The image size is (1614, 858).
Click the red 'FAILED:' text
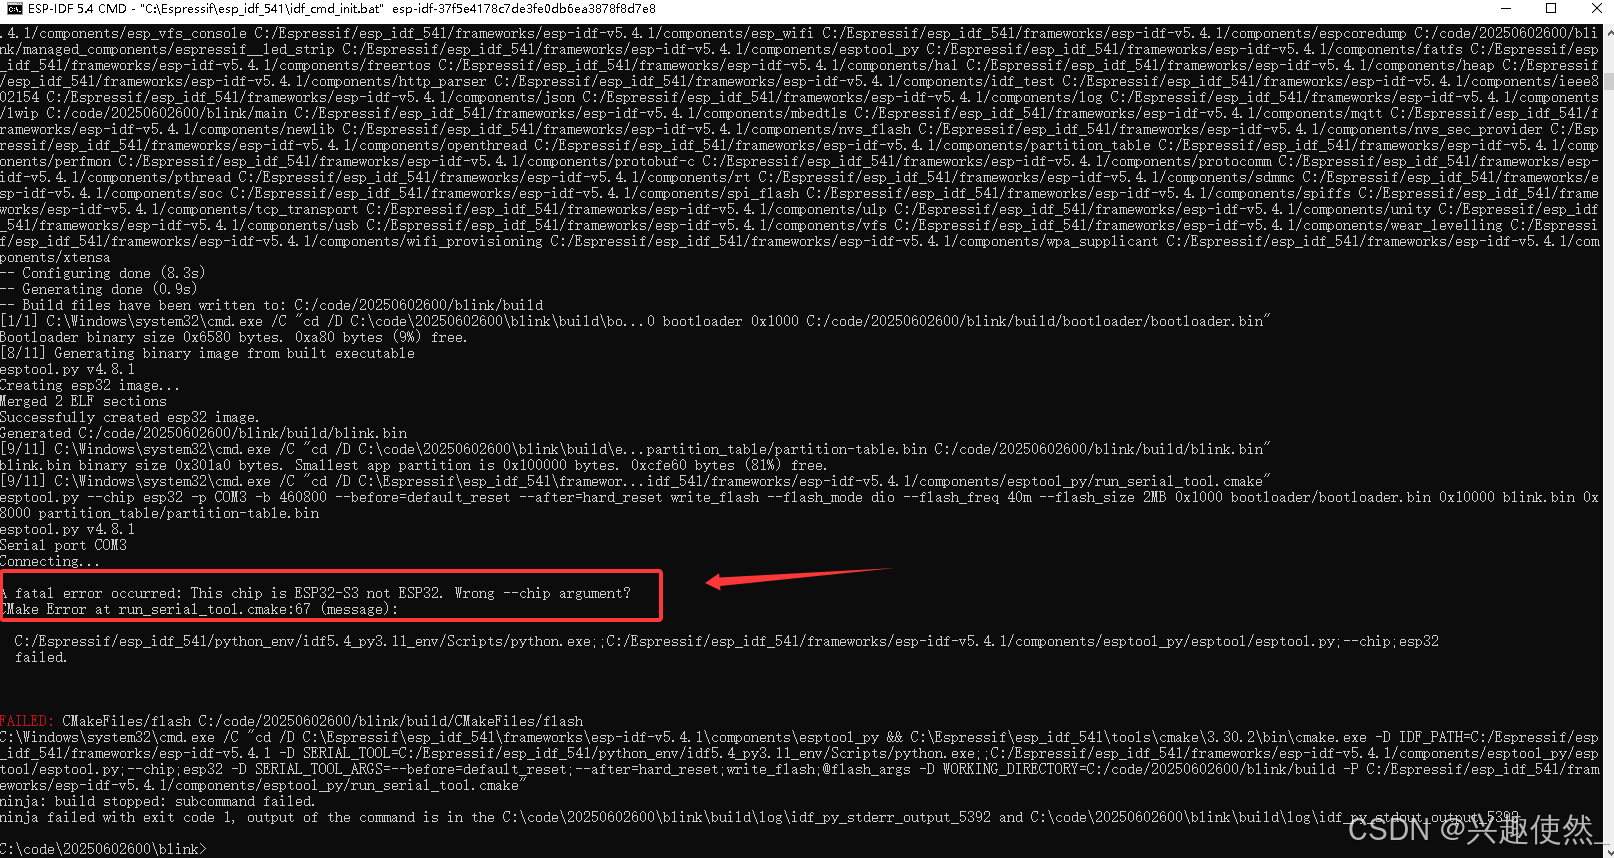click(26, 721)
